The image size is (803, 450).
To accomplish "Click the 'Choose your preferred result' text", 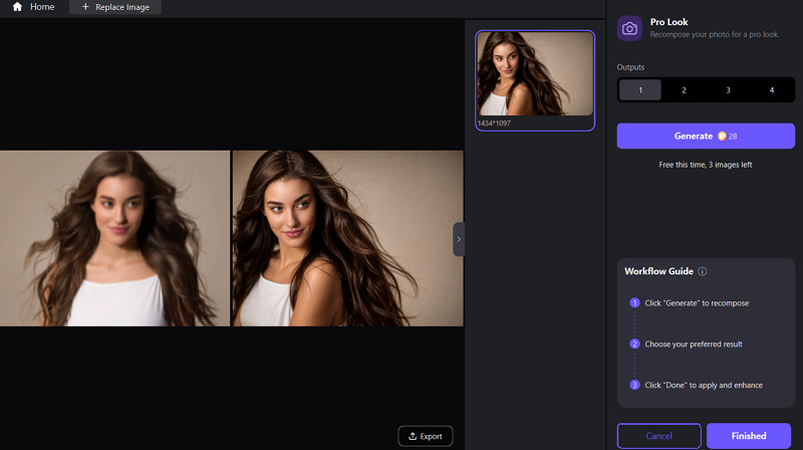I will point(693,344).
